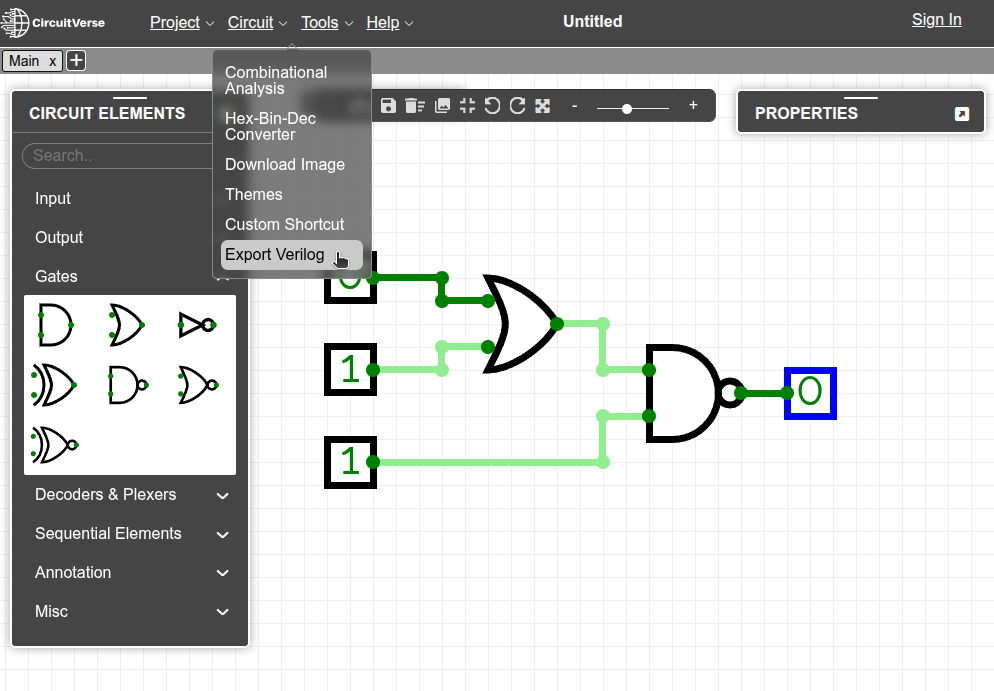Expand the Decoders & Plexers section
The height and width of the screenshot is (691, 994).
click(x=130, y=495)
